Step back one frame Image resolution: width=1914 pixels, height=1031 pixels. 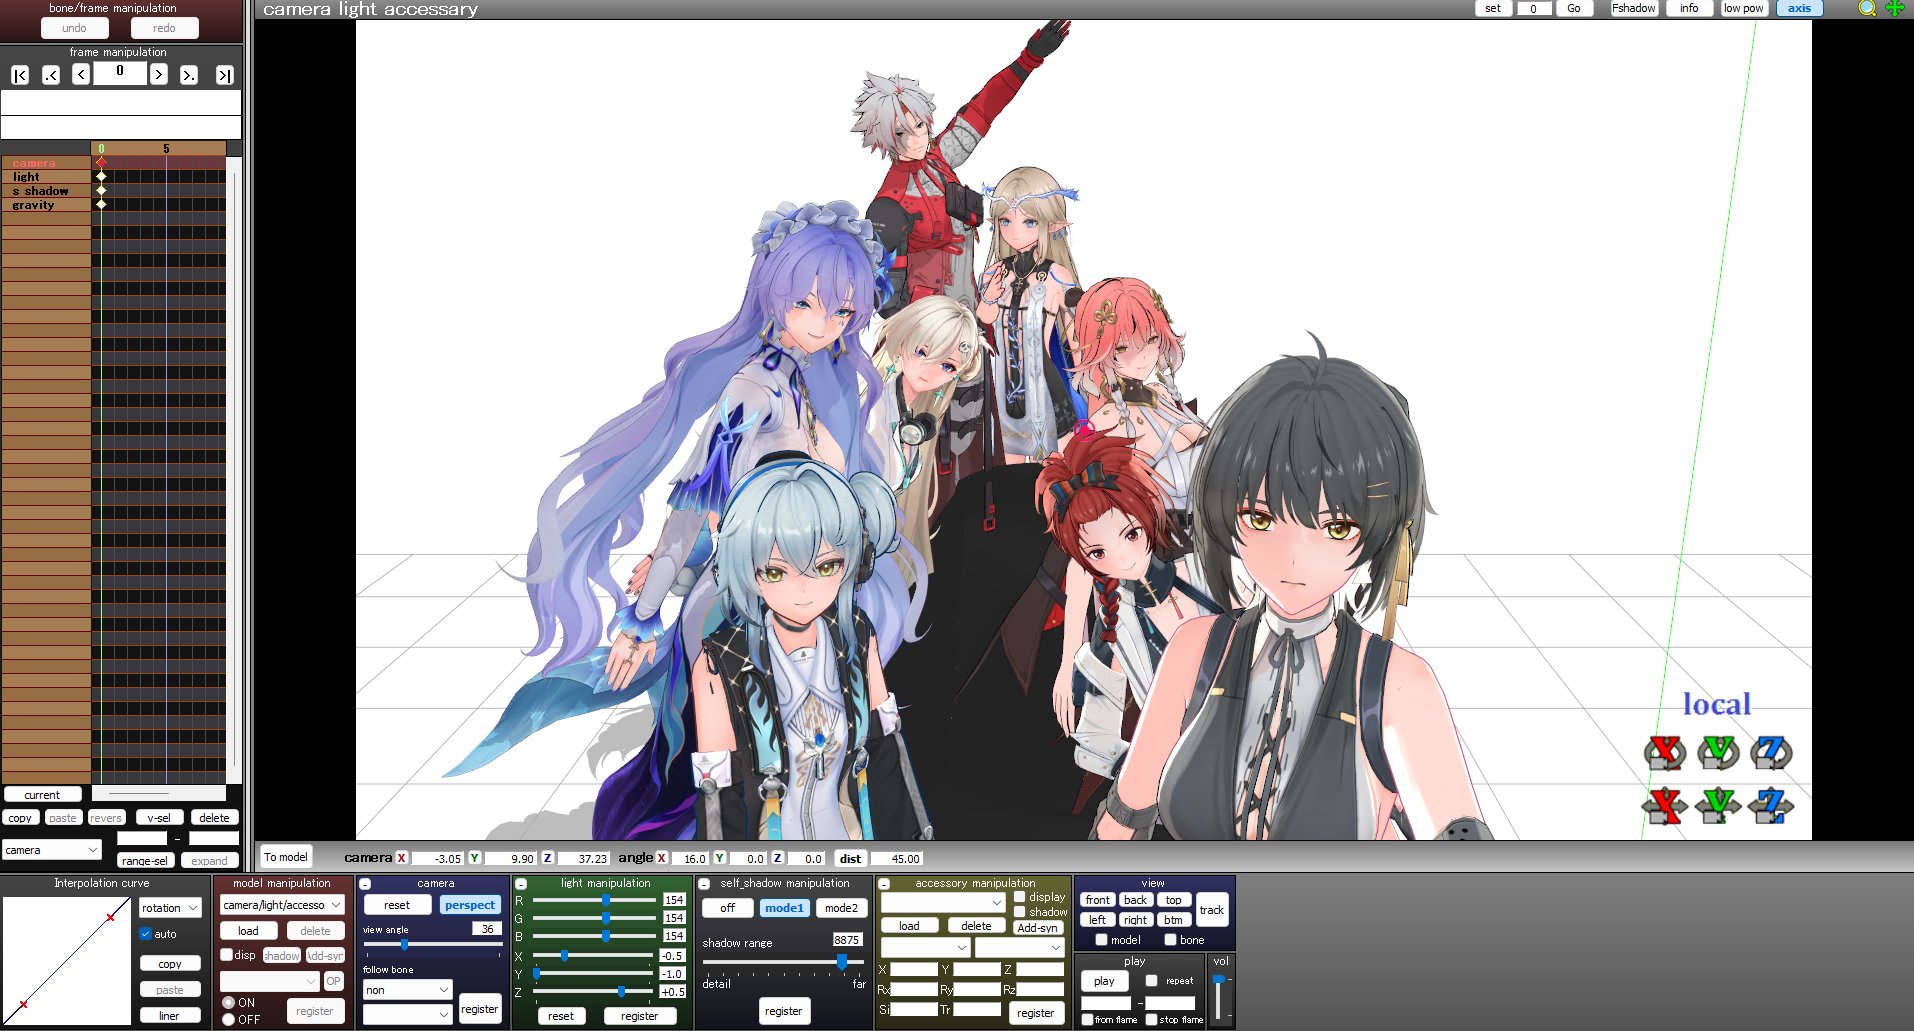click(81, 75)
